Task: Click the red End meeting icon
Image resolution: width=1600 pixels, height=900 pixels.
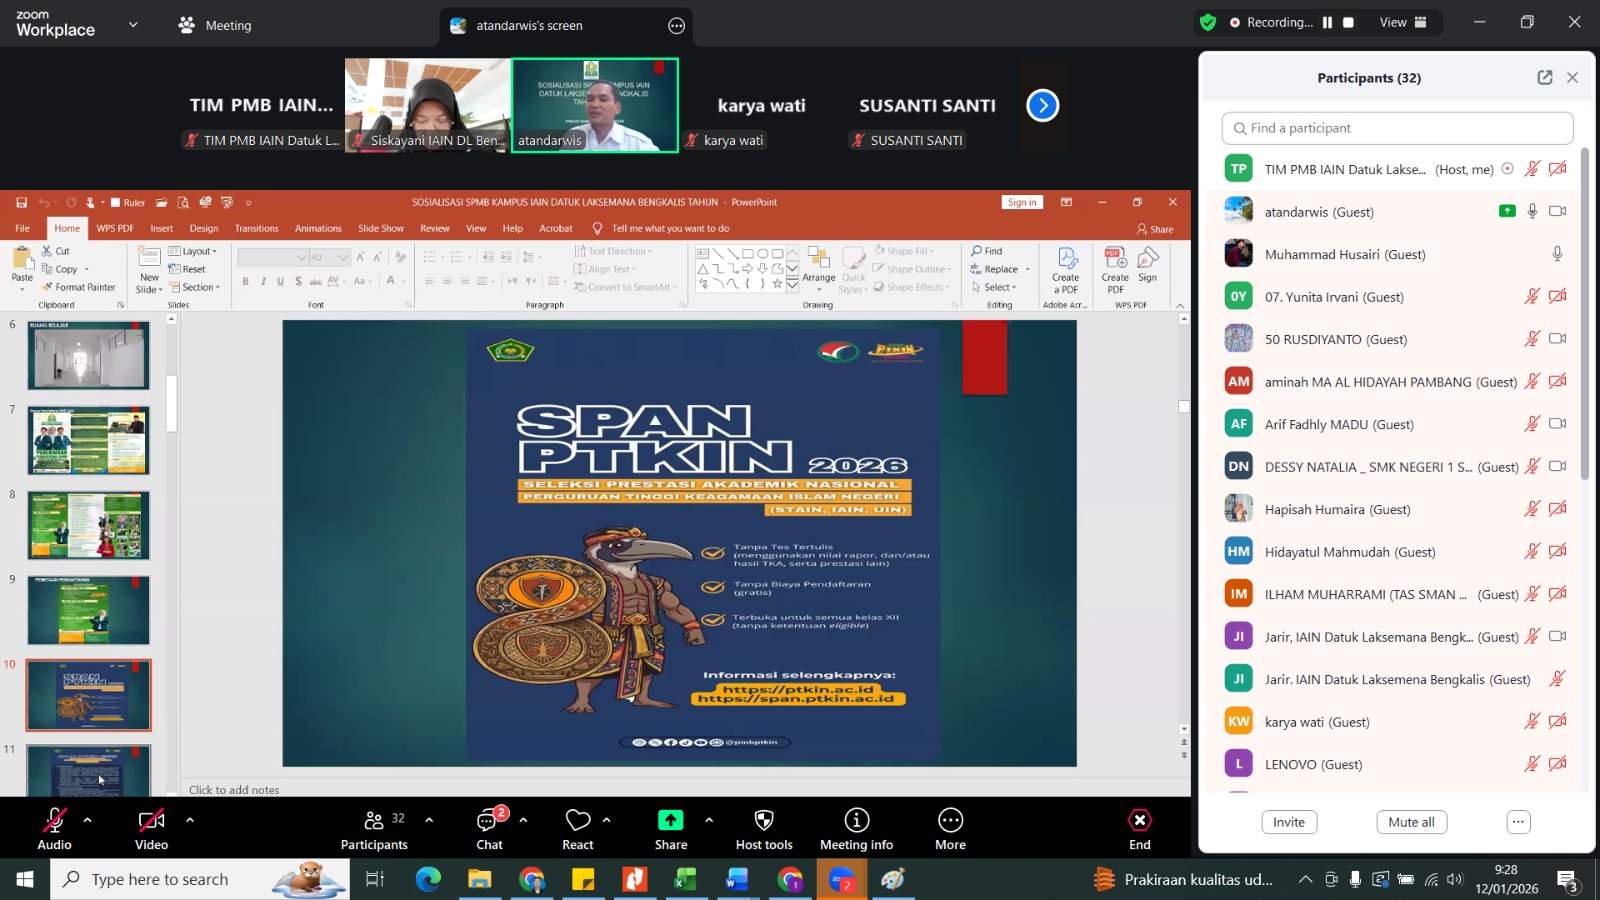Action: pos(1139,821)
